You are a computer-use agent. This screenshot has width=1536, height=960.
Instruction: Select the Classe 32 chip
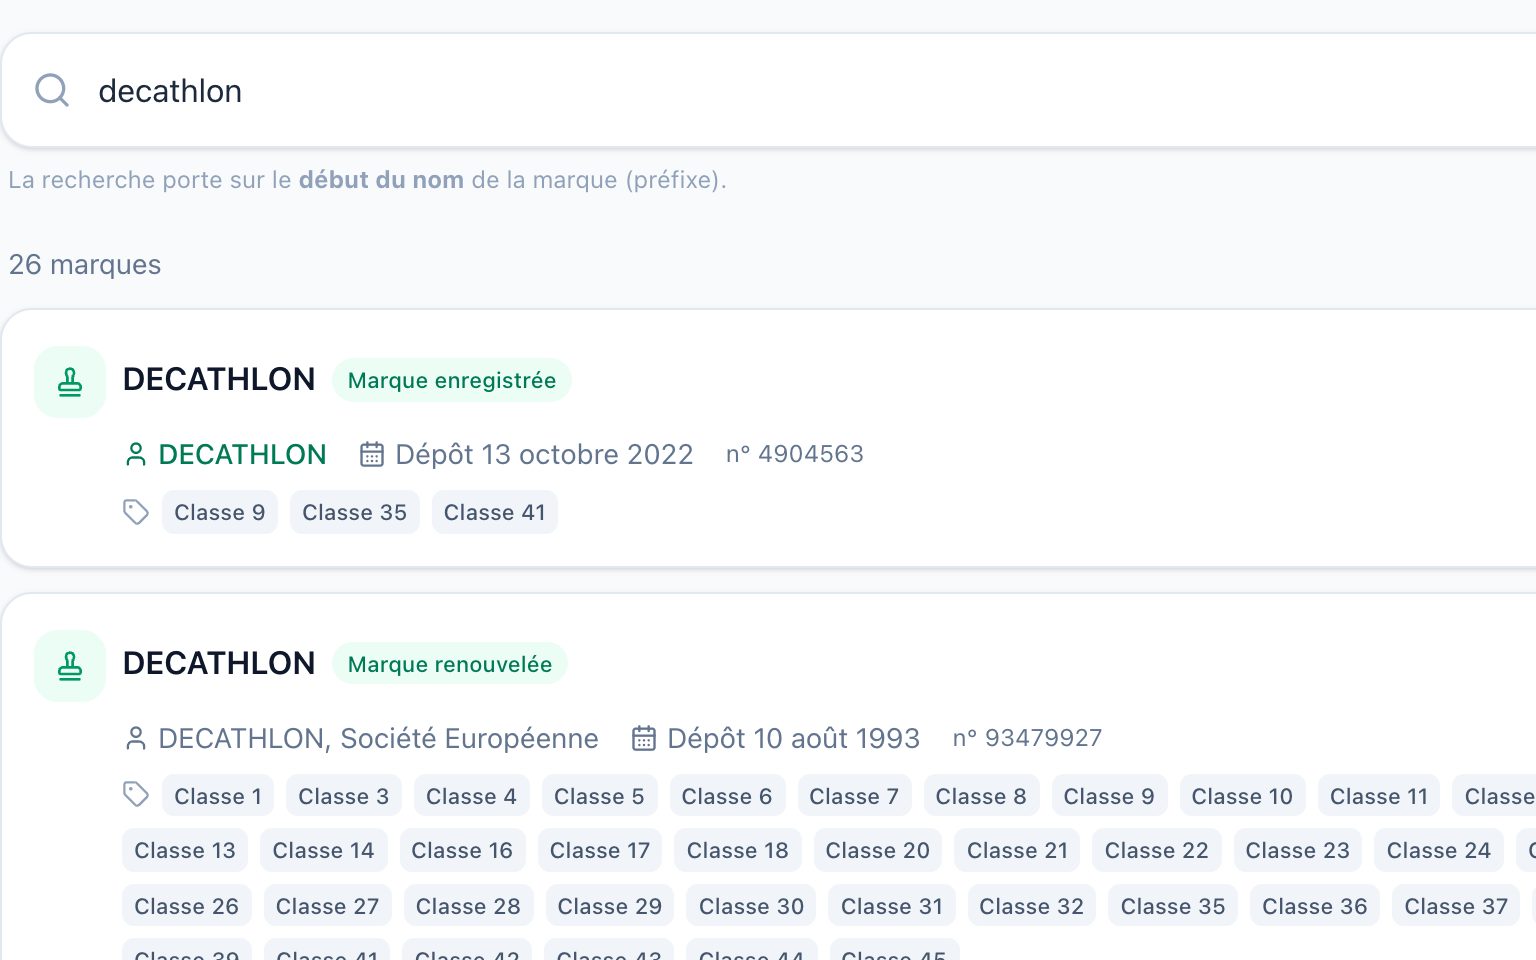pos(1032,906)
